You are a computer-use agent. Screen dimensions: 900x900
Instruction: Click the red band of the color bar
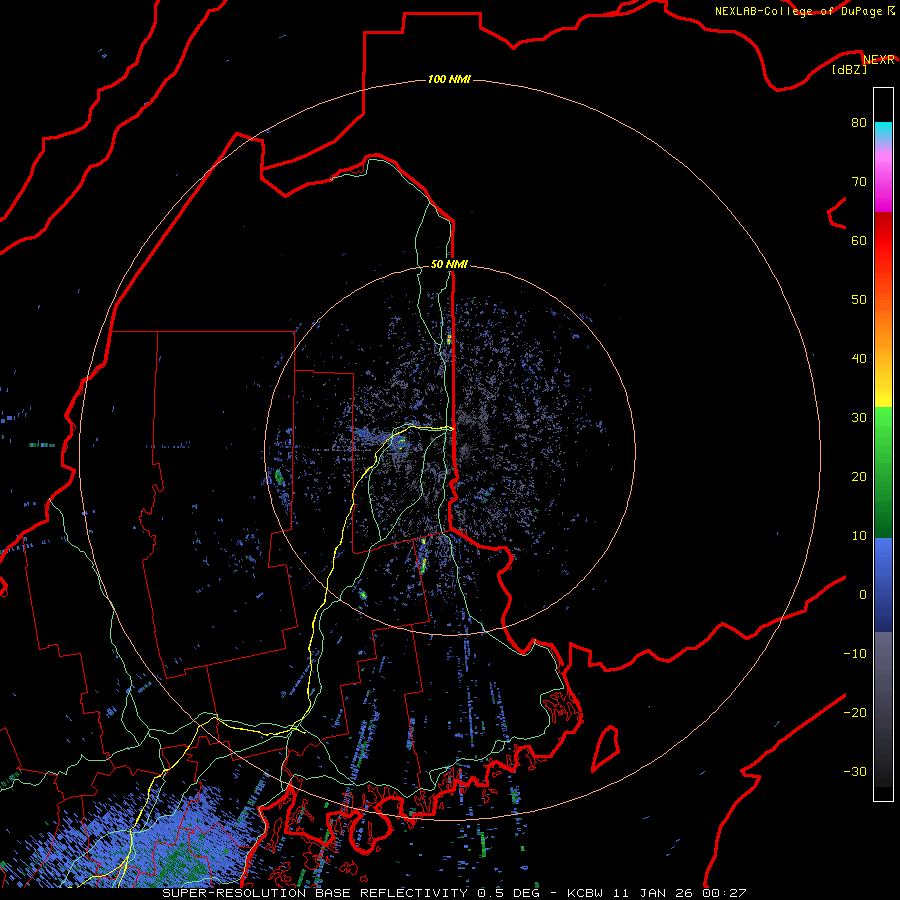coord(883,247)
